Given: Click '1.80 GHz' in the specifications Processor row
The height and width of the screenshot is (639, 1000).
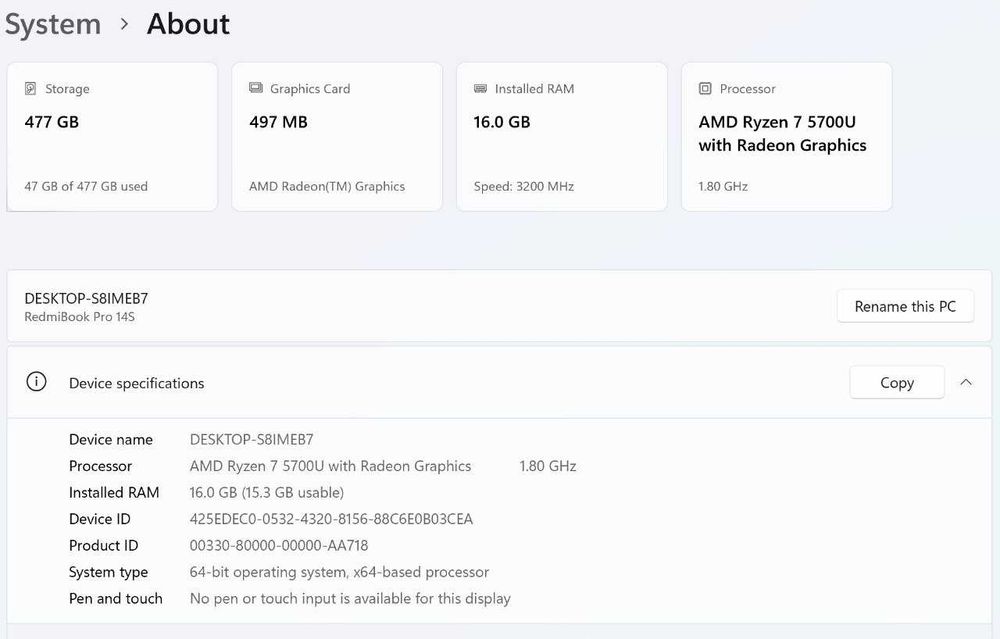Looking at the screenshot, I should pyautogui.click(x=548, y=466).
